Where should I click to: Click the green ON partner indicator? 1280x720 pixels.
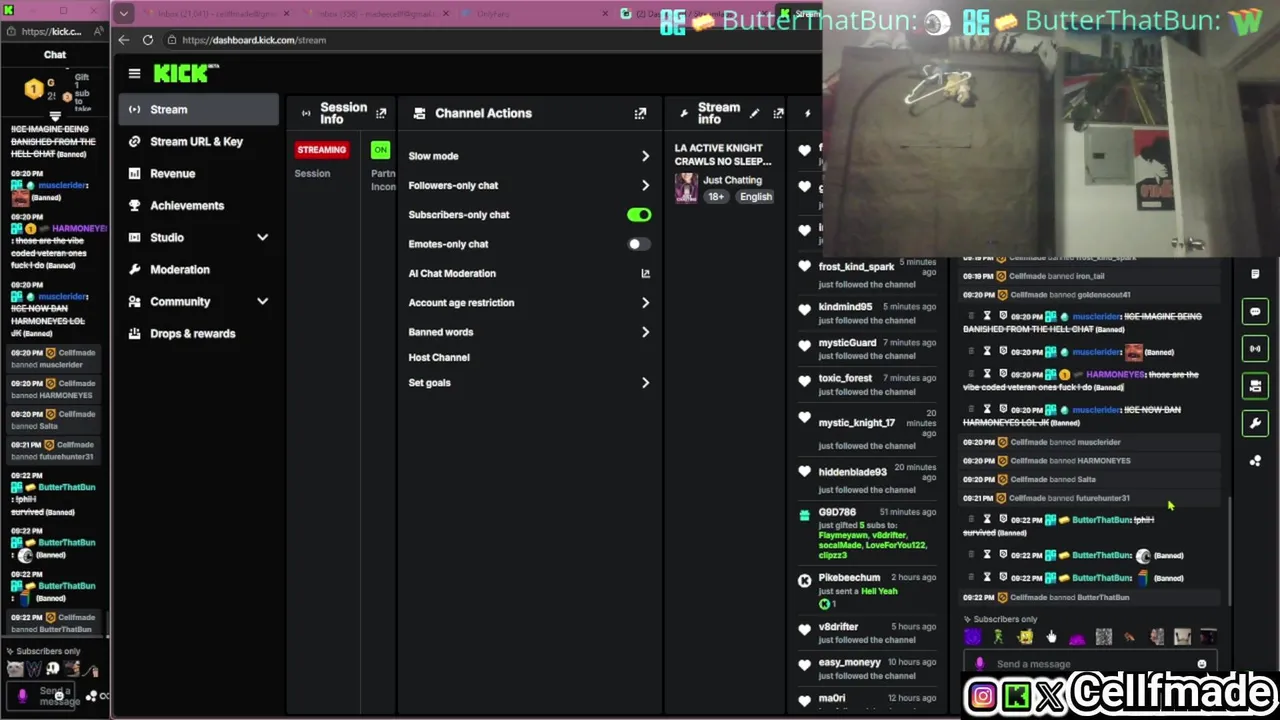tap(380, 150)
